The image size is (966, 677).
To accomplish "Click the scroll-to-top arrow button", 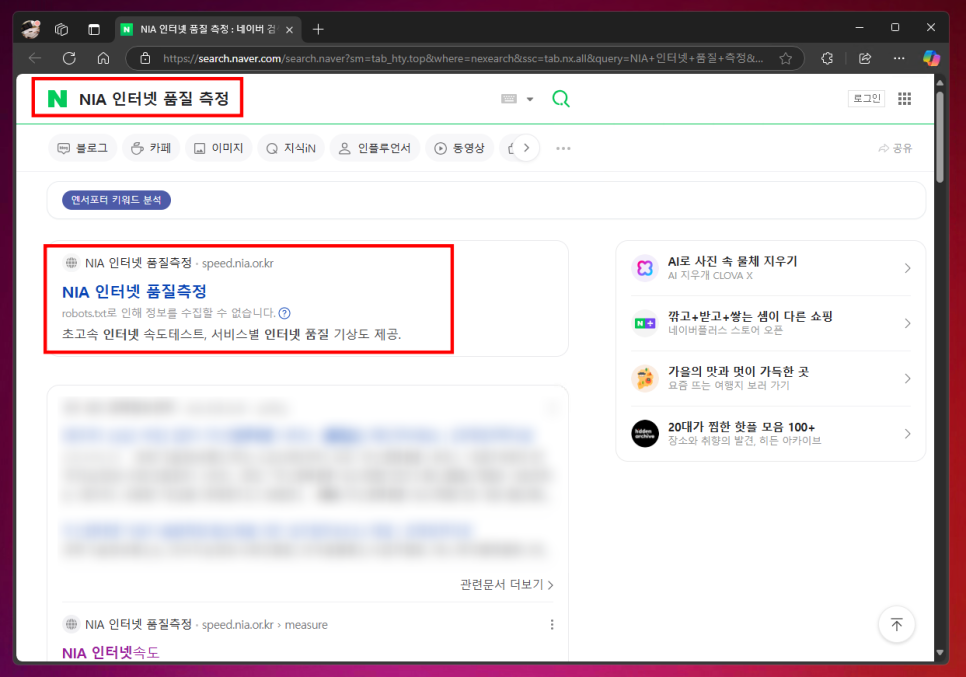I will (x=896, y=625).
